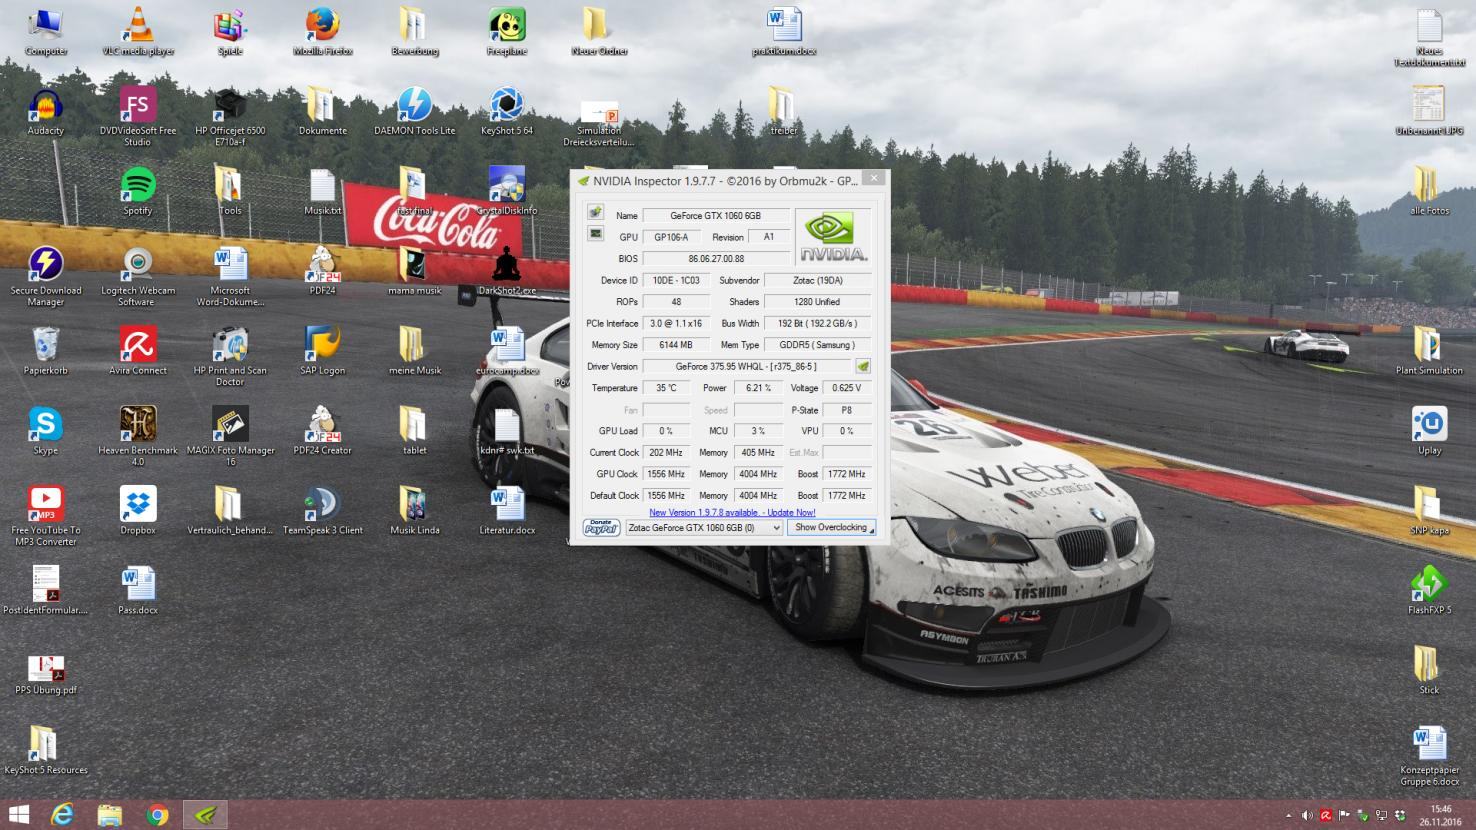Open the Bewerbung folder
Viewport: 1476px width, 830px height.
414,32
